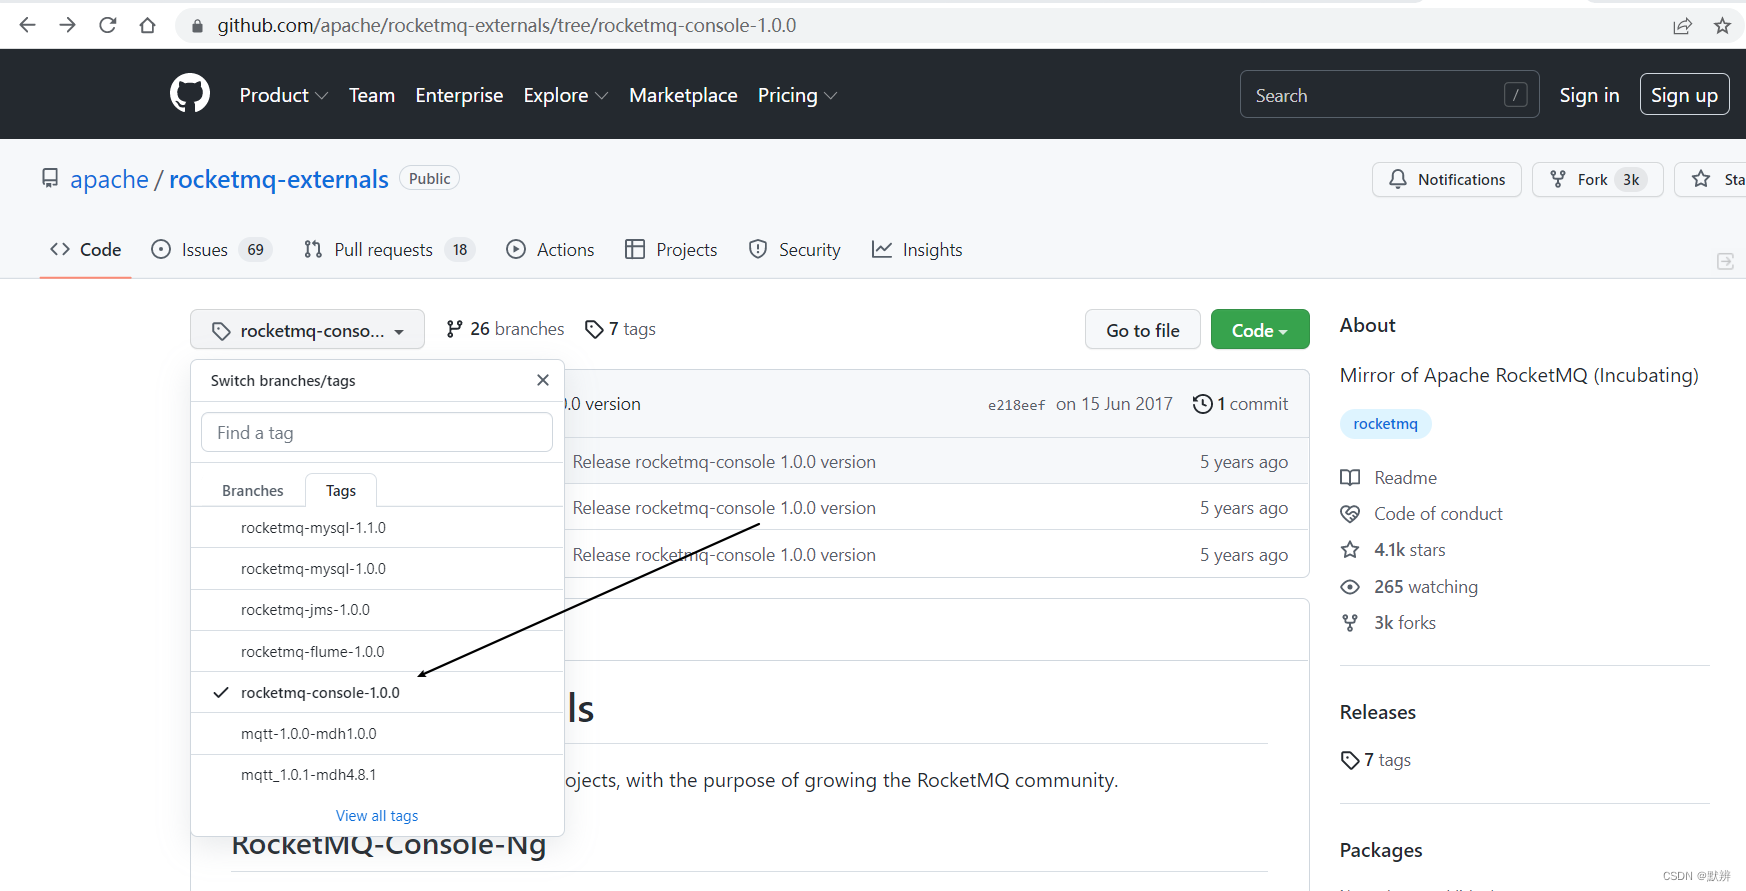Open GitHub homepage via Octocat logo
This screenshot has width=1746, height=891.
(x=190, y=94)
